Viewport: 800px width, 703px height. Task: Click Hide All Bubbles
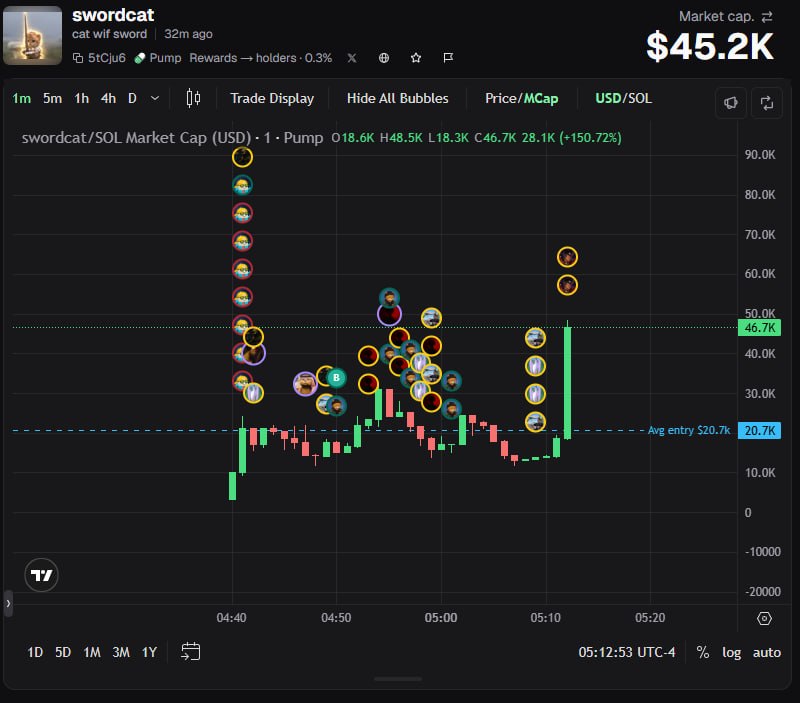397,98
